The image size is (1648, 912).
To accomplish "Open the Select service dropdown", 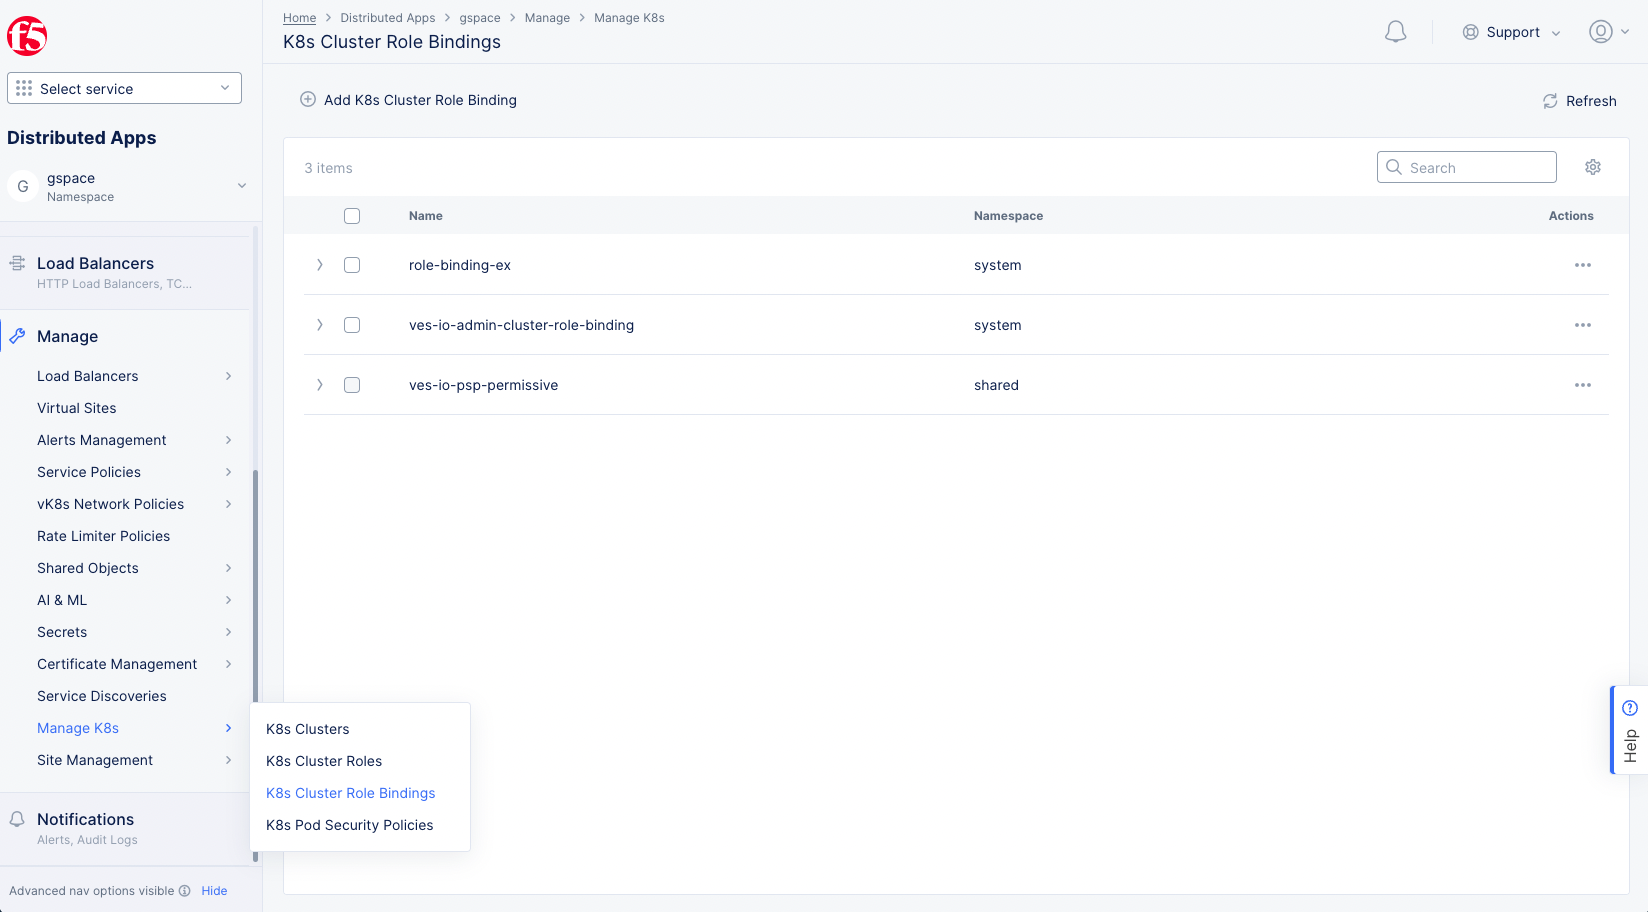I will (124, 88).
